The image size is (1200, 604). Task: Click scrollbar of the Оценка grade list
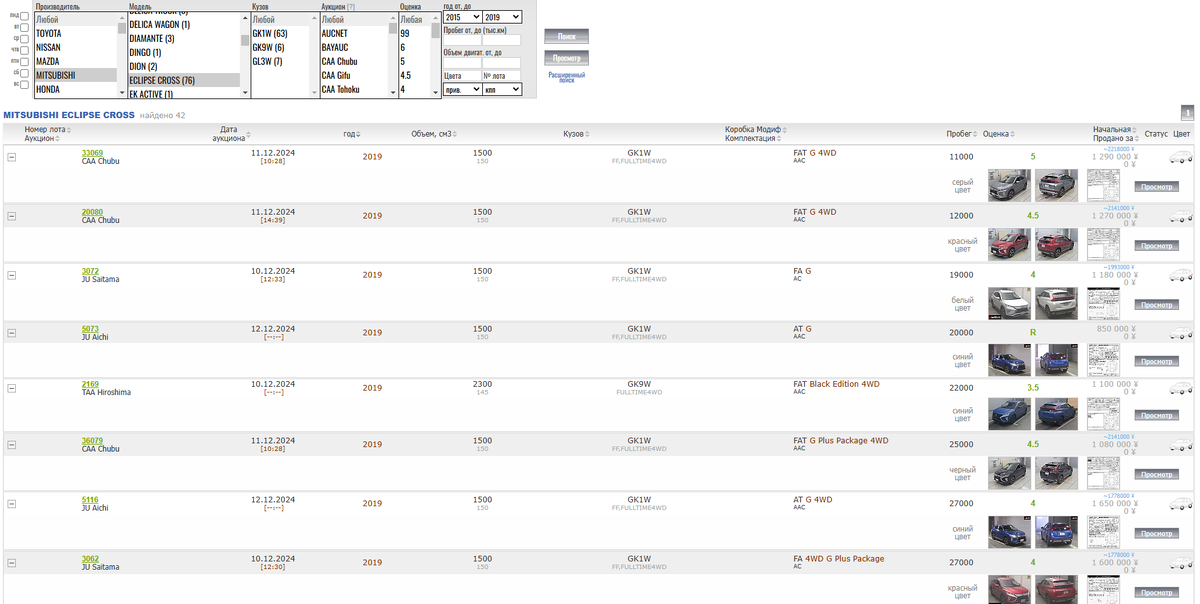[x=436, y=55]
